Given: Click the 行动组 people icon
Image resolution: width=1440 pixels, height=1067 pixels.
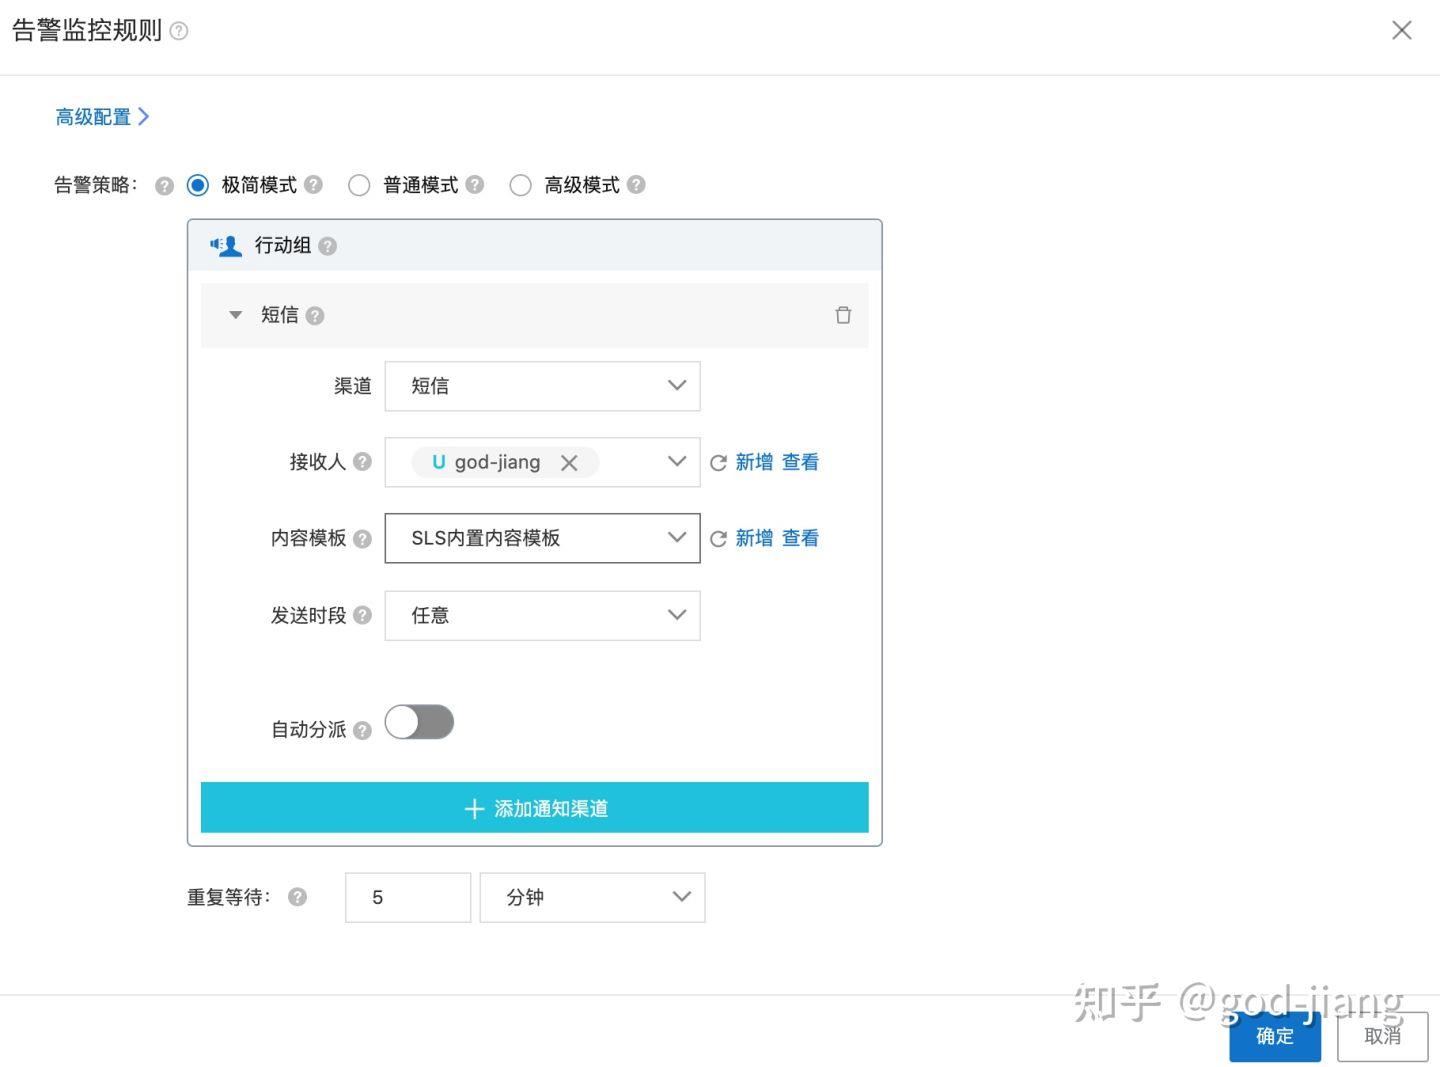Looking at the screenshot, I should (x=226, y=246).
